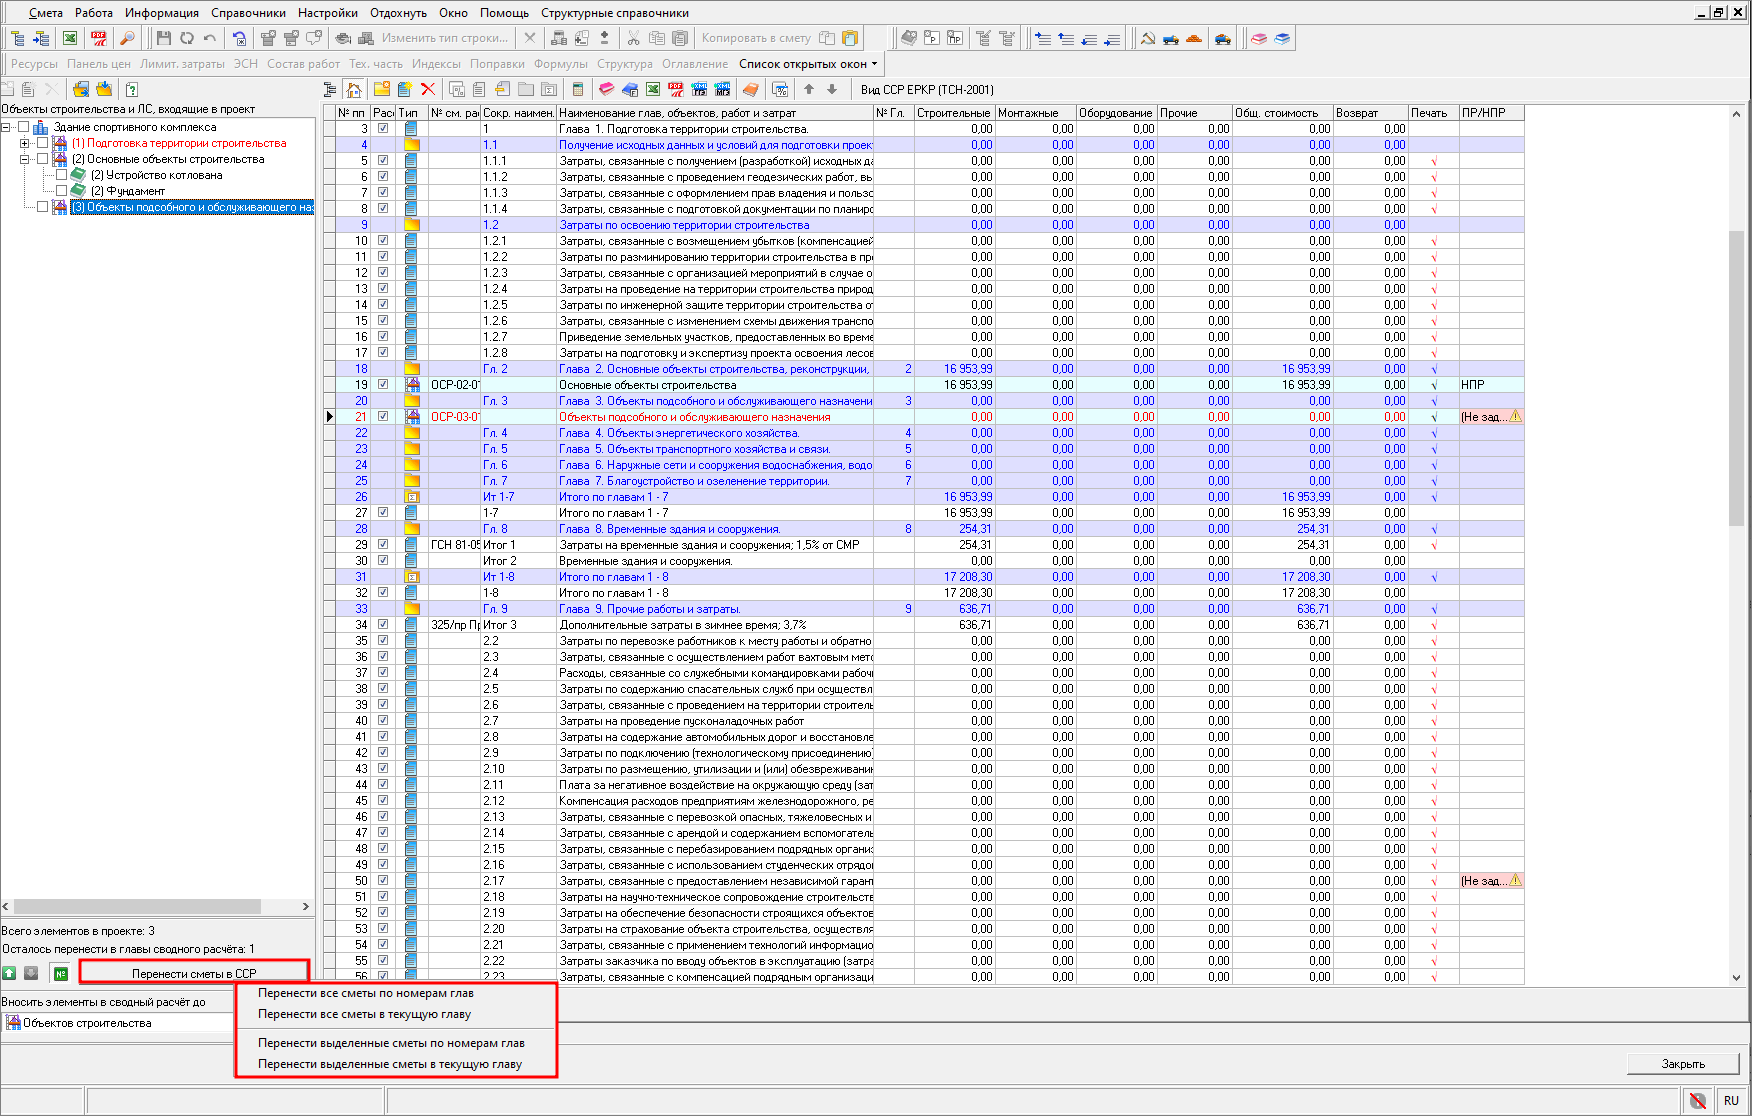Collapse the Основные объекты строительства tree node
The width and height of the screenshot is (1752, 1116).
click(25, 159)
